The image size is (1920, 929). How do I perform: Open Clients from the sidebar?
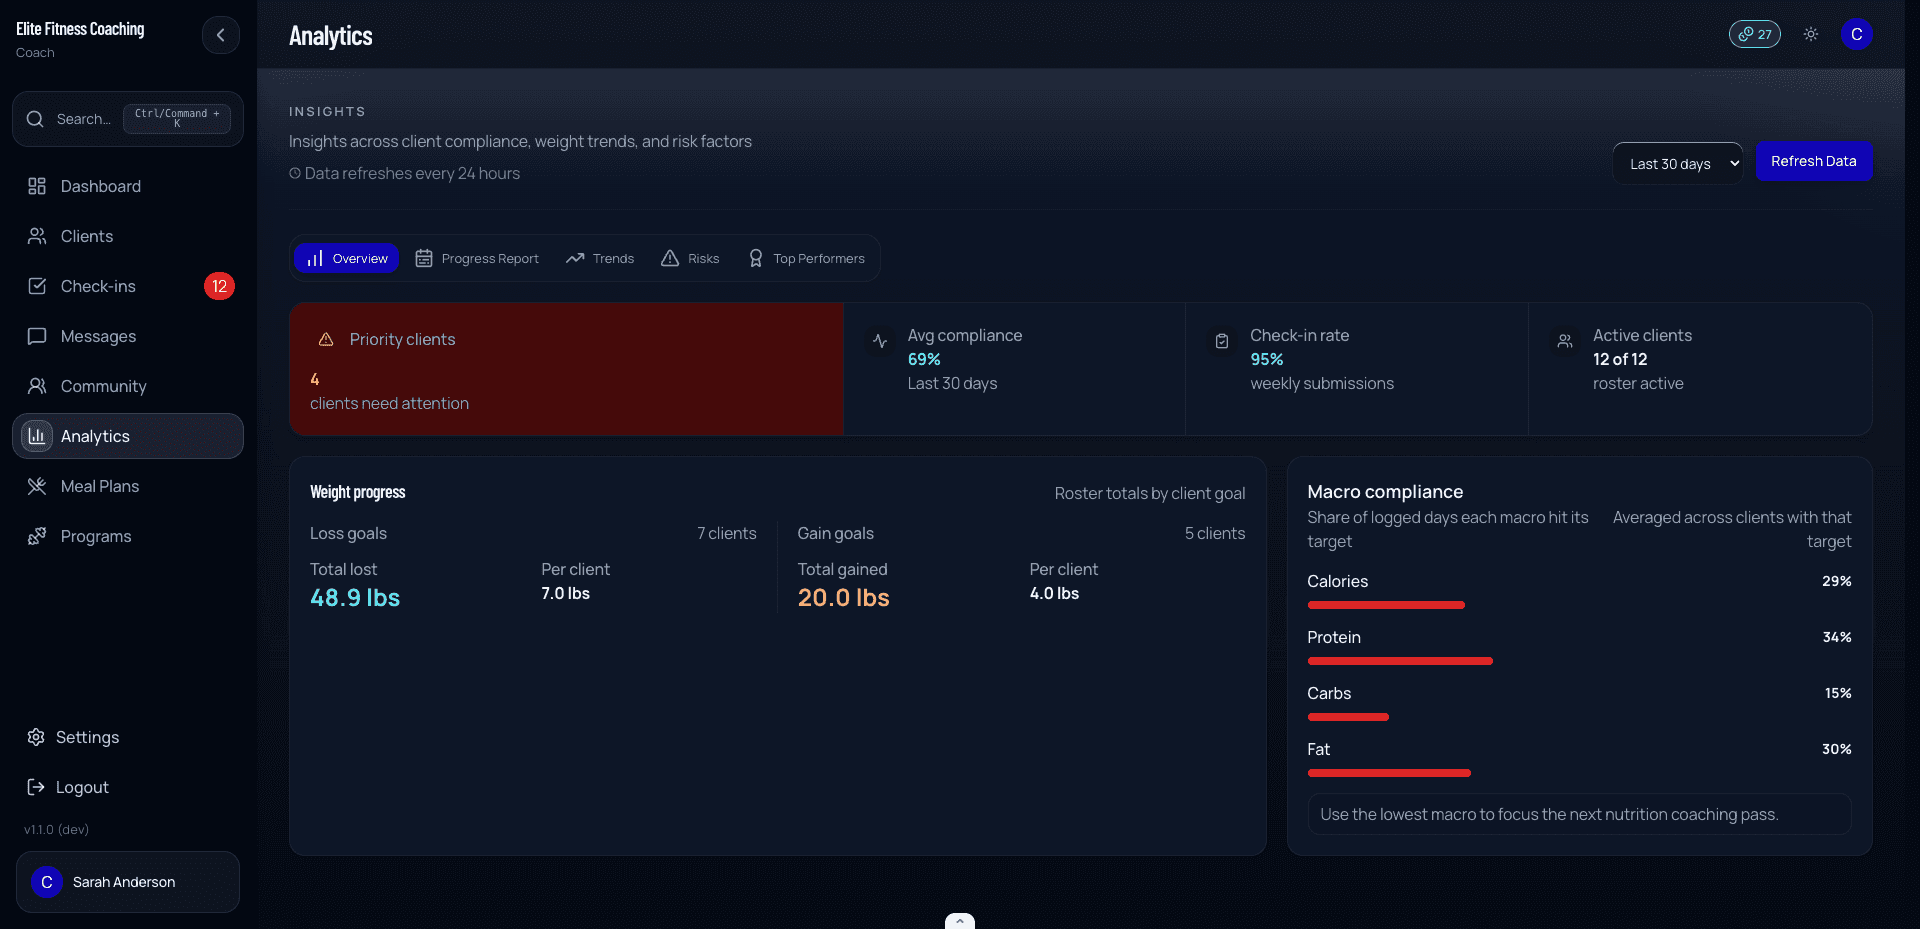[128, 236]
